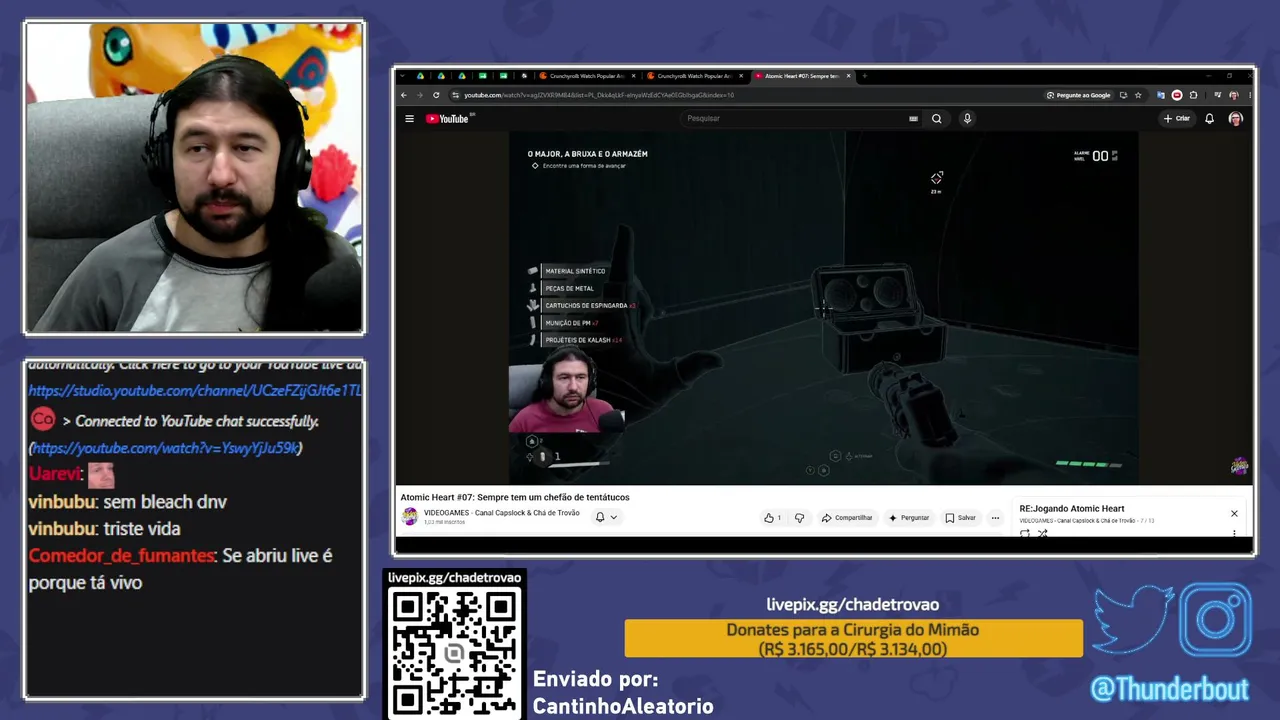Image resolution: width=1280 pixels, height=720 pixels.
Task: Open the YouTube guide hamburger menu
Action: click(x=409, y=118)
